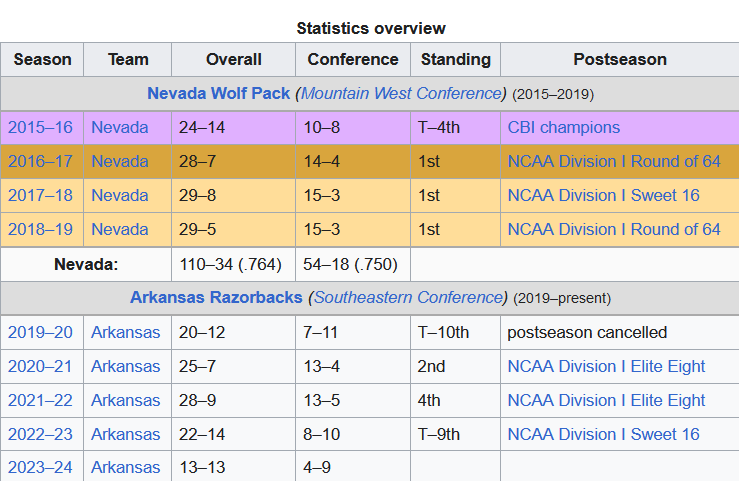The image size is (739, 481).
Task: Click Arkansas team link in 2023–24 row
Action: tap(125, 467)
